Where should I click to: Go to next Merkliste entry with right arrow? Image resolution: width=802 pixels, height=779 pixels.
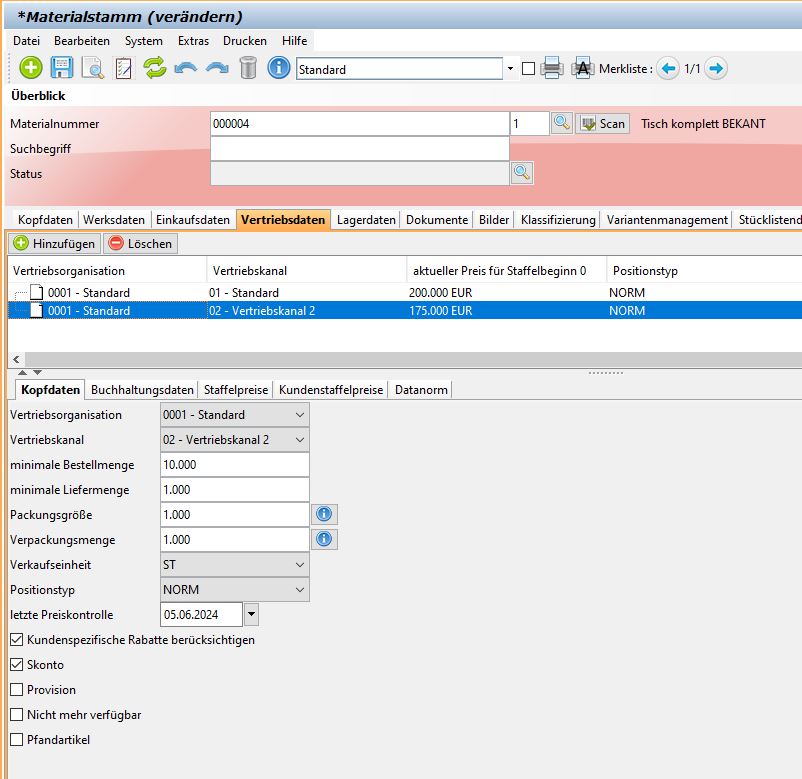click(x=716, y=68)
